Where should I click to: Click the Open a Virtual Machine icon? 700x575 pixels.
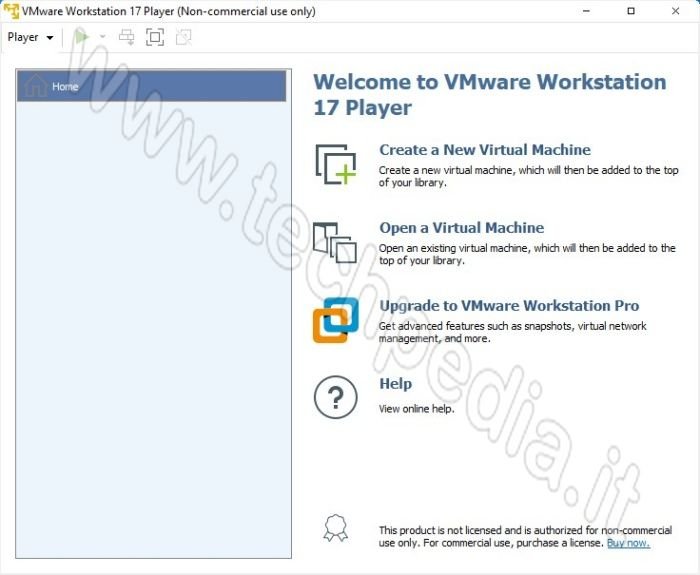[x=335, y=242]
